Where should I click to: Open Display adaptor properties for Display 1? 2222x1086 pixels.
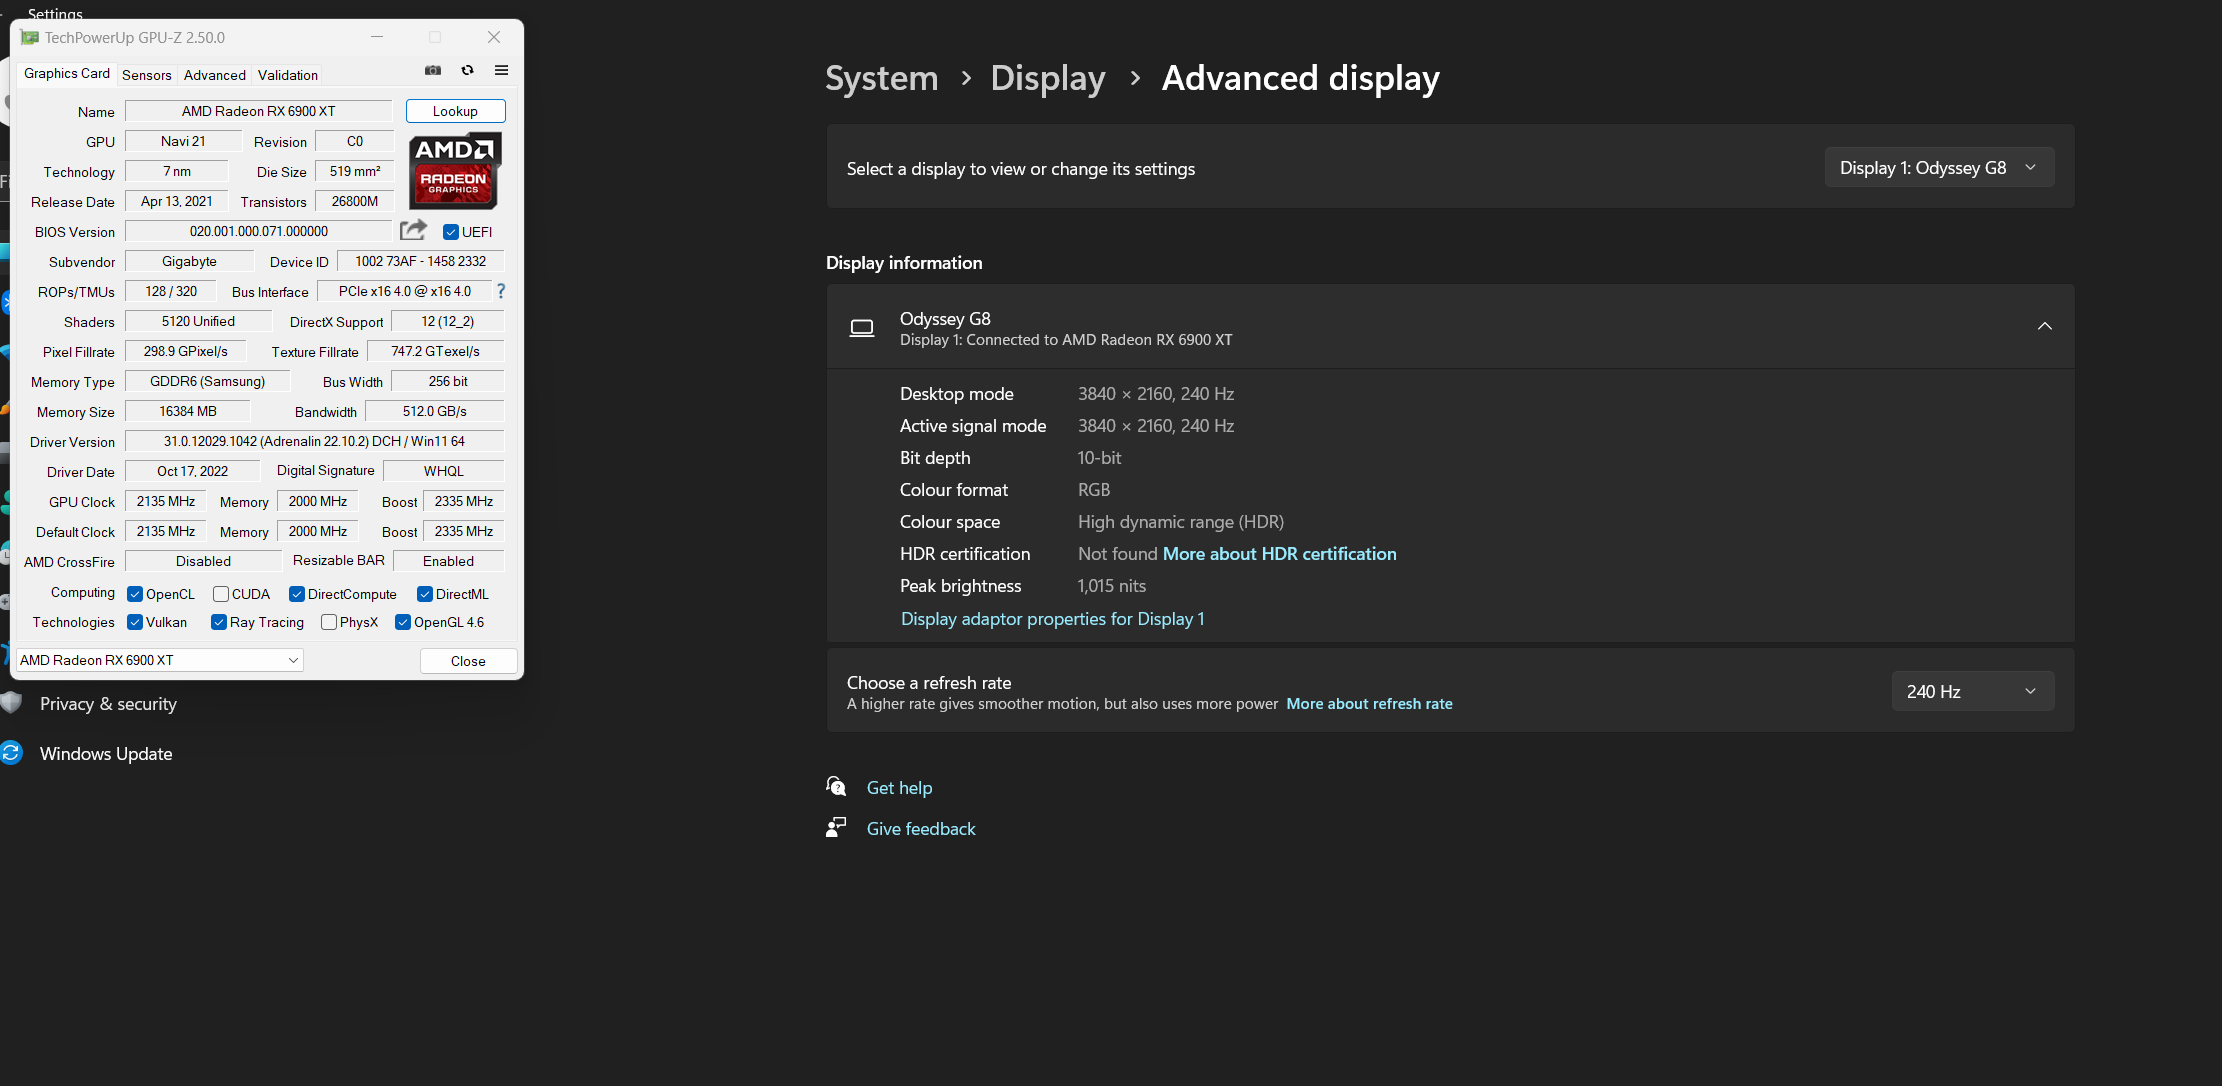[x=1052, y=618]
